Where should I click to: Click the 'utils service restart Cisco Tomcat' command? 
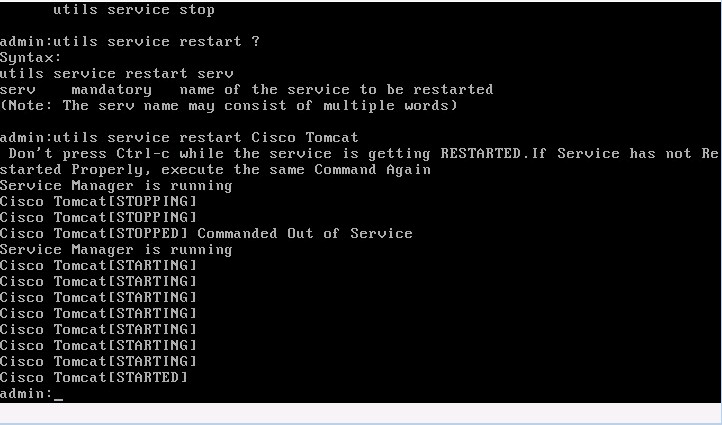(206, 138)
